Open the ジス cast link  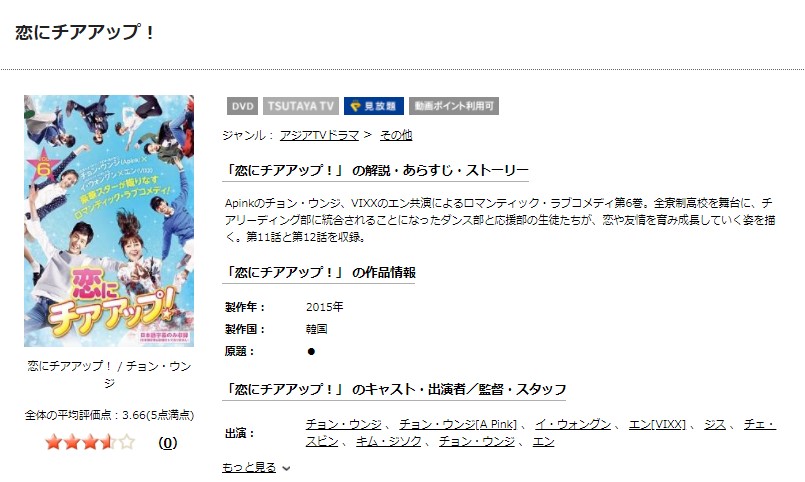[x=715, y=424]
